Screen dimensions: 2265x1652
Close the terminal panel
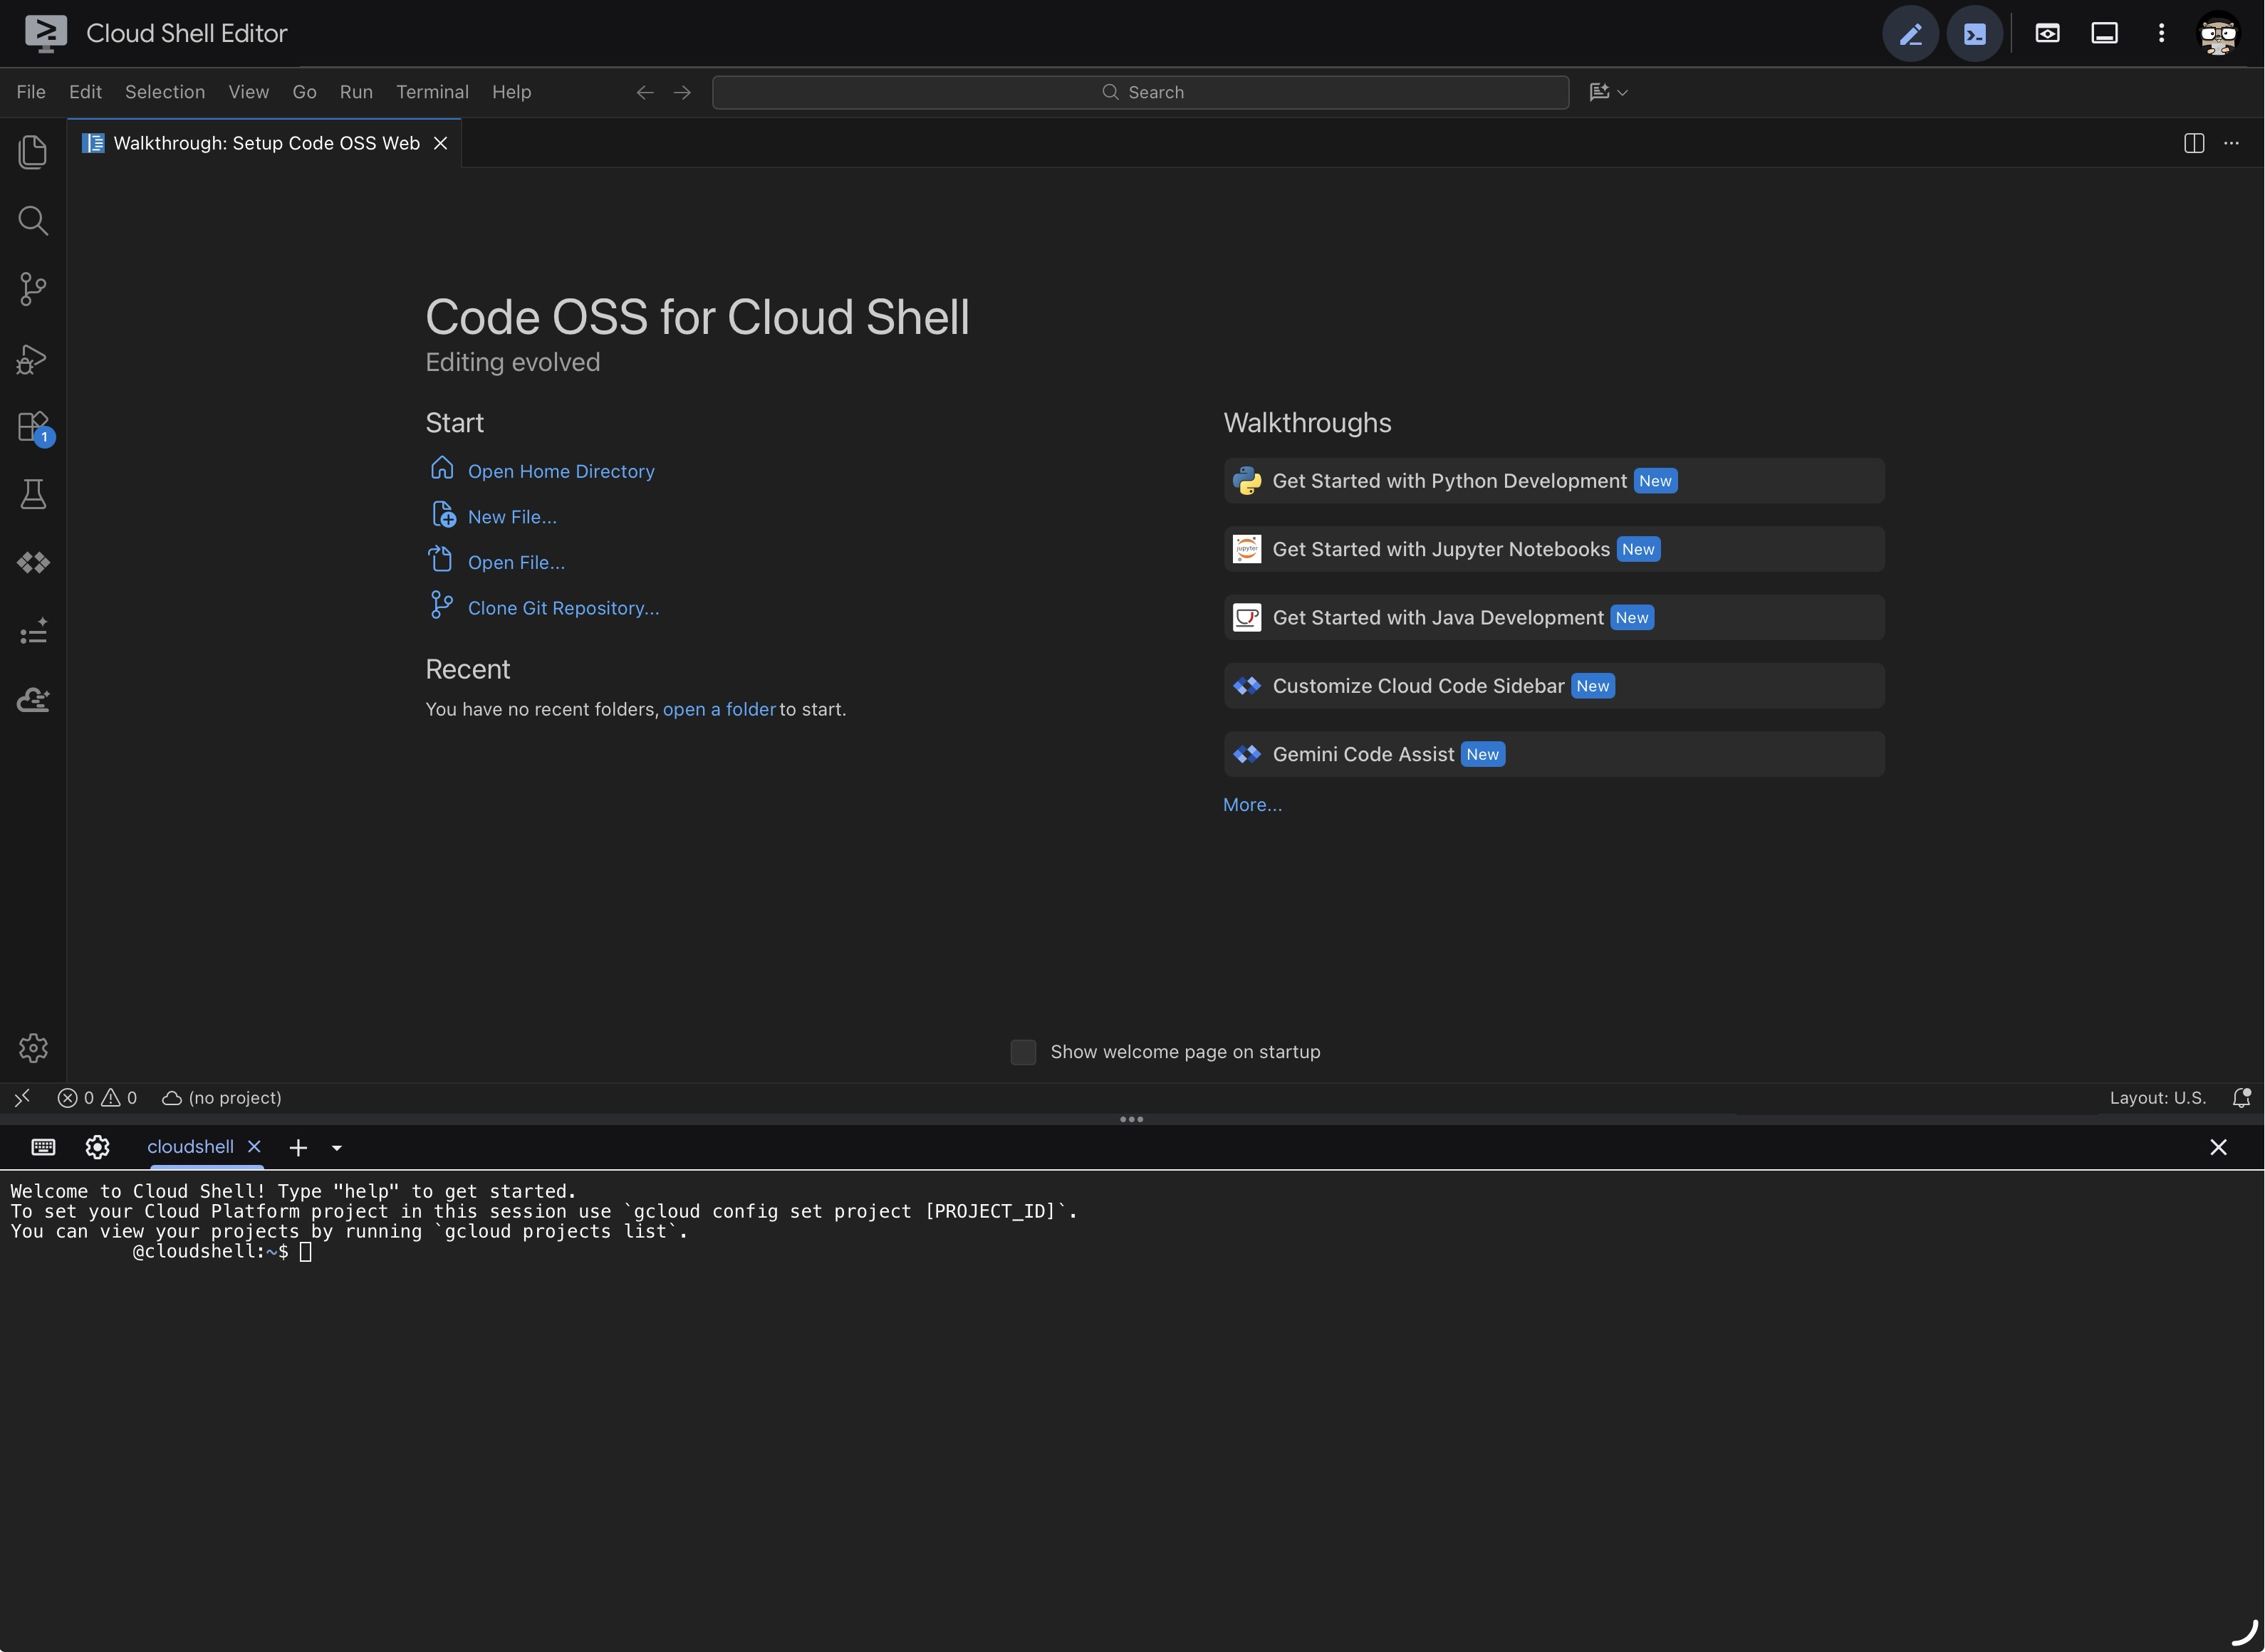coord(2218,1147)
